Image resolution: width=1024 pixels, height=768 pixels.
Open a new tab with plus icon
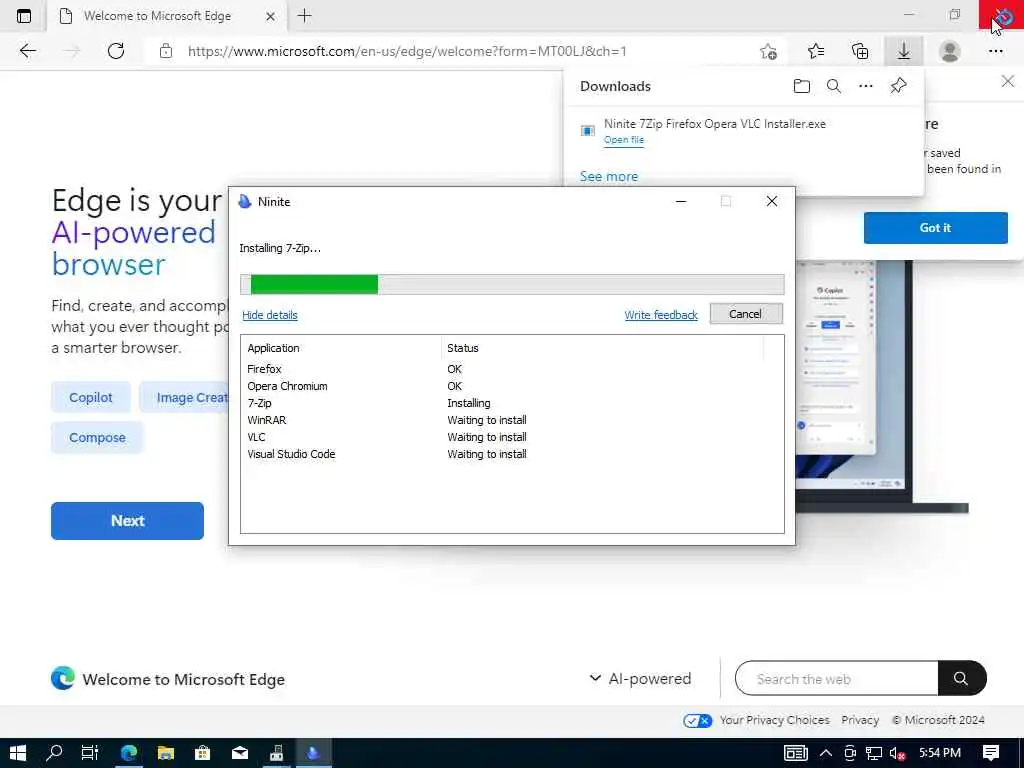[304, 16]
